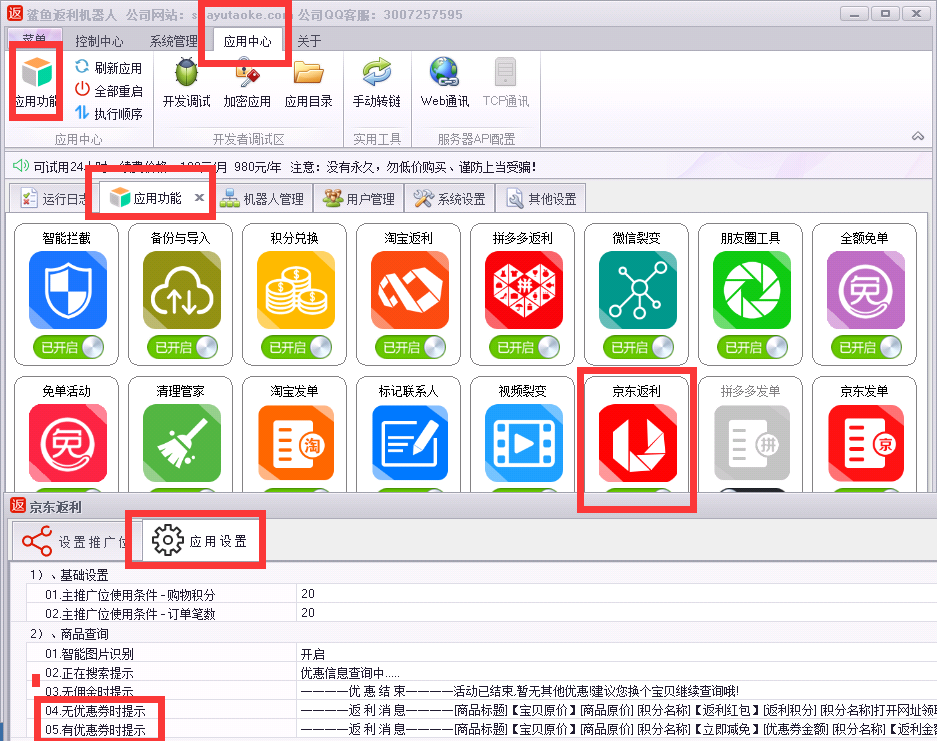The height and width of the screenshot is (741, 937).
Task: Open 视频裂变 film app icon
Action: [x=524, y=443]
